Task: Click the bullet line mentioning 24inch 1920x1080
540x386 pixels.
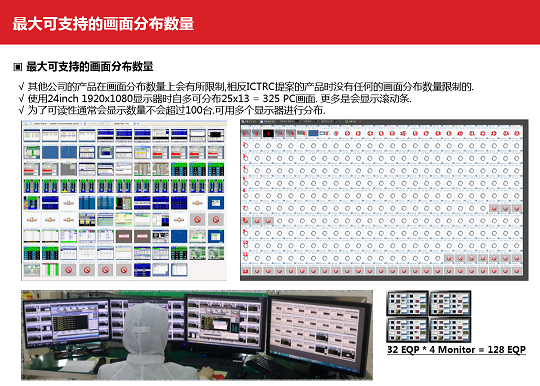Action: coord(219,98)
